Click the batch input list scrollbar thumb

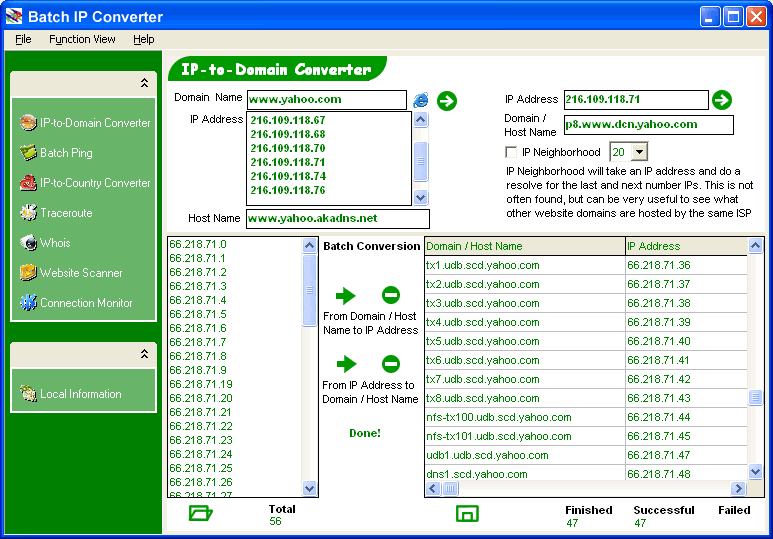[310, 290]
